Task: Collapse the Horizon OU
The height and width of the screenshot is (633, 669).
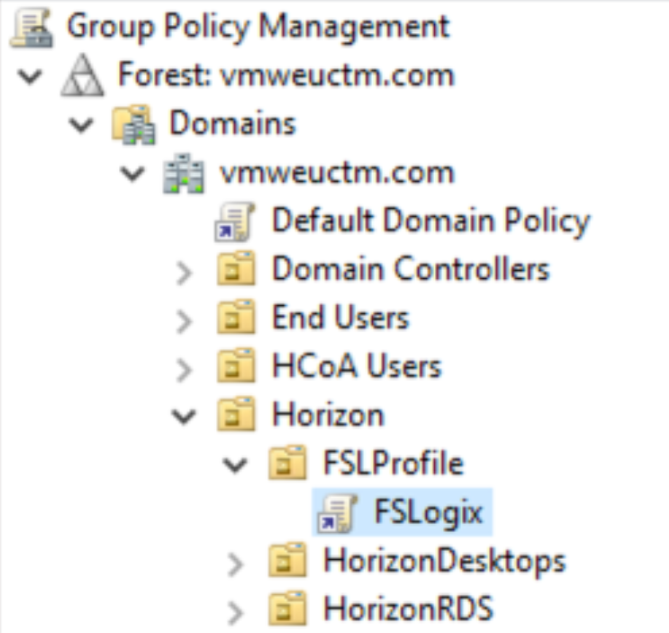Action: click(x=184, y=416)
